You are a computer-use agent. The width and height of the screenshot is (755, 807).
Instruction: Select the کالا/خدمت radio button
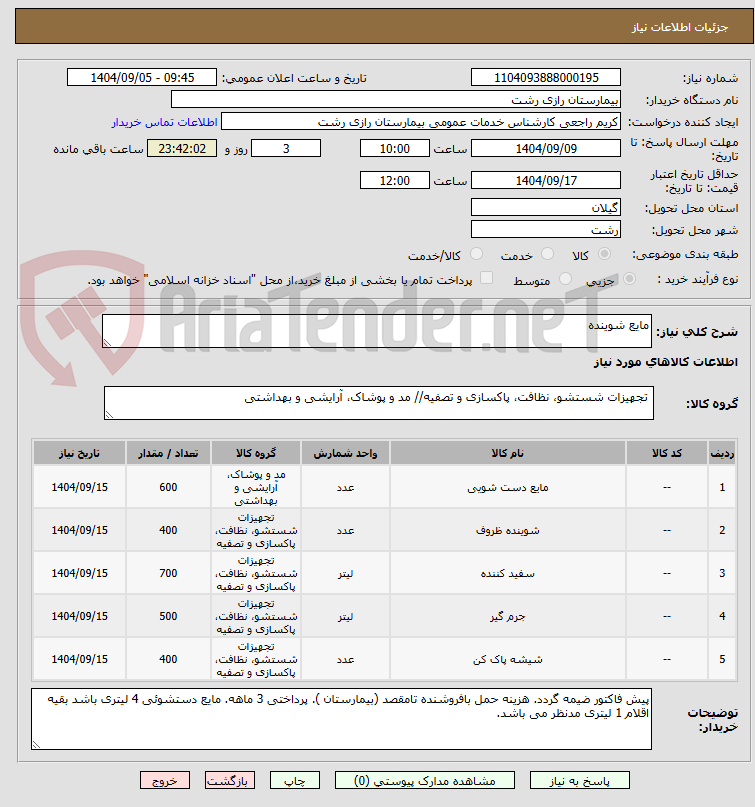[477, 254]
